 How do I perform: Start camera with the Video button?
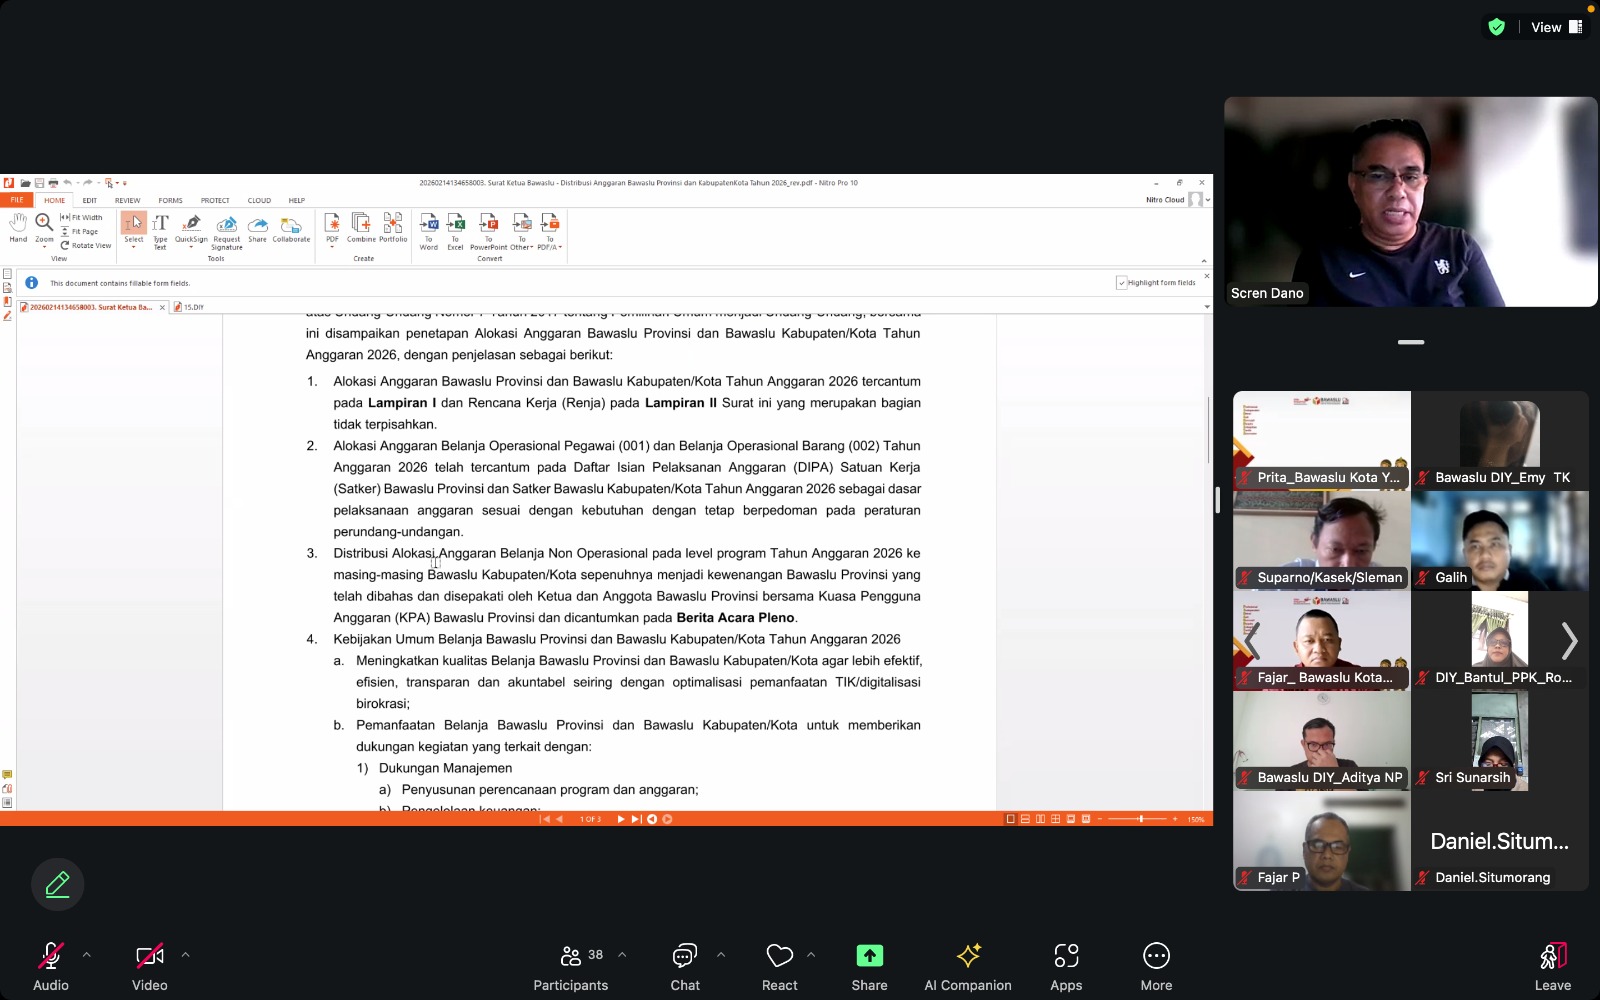150,967
